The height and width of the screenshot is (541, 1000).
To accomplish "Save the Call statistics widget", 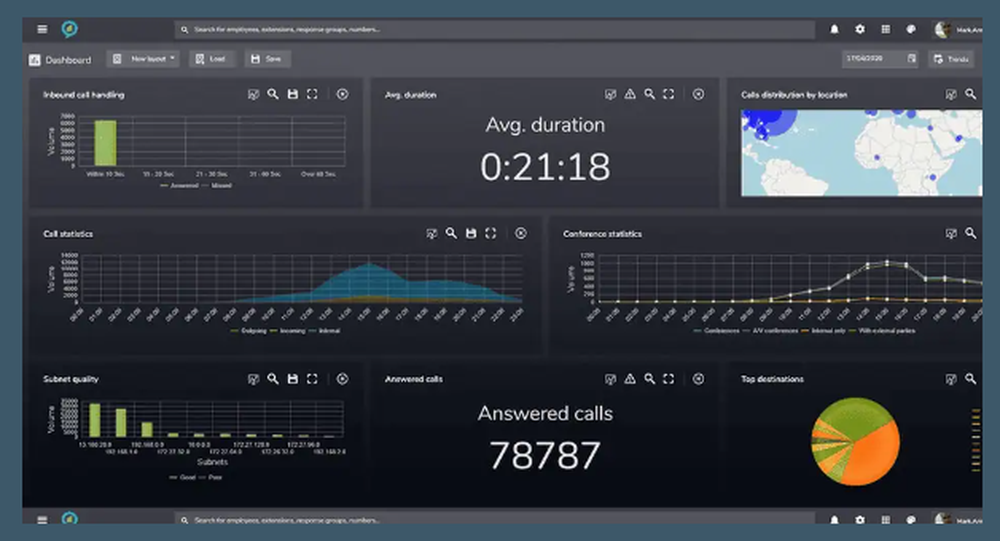I will 471,233.
